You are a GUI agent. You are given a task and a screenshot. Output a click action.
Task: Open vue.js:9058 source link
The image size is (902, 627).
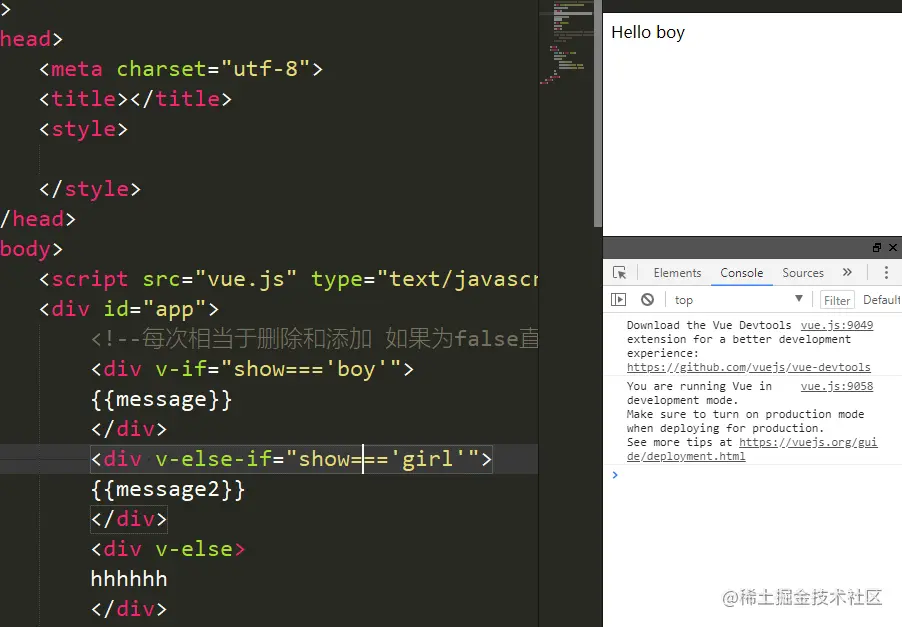pyautogui.click(x=836, y=386)
